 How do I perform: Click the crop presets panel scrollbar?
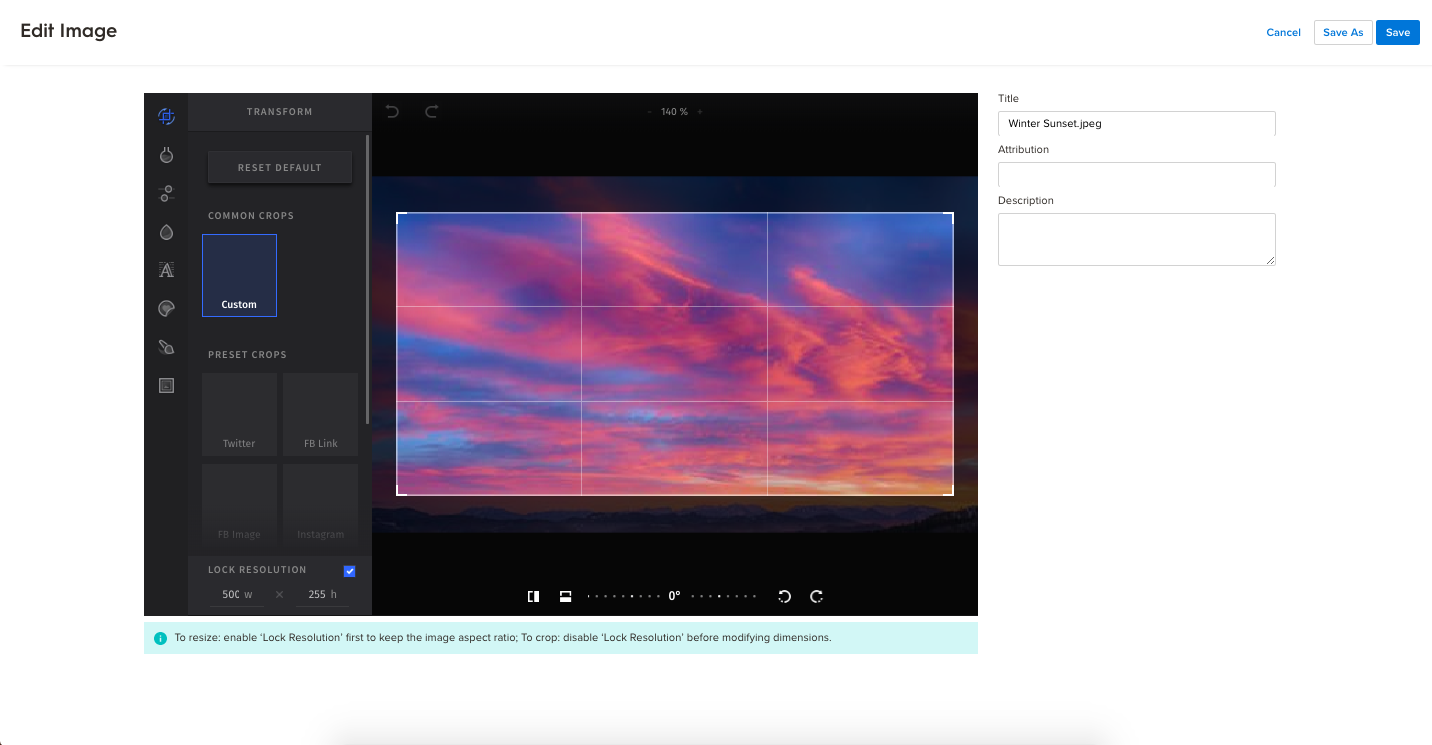[368, 280]
